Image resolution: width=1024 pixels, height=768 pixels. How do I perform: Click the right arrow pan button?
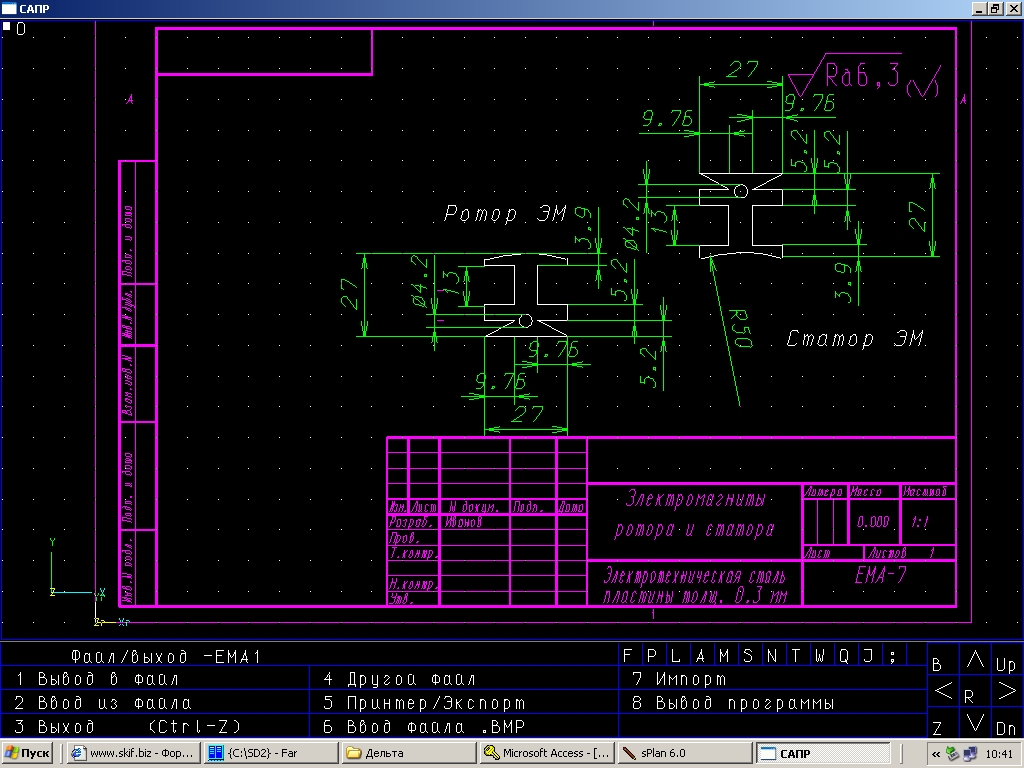coord(1006,691)
